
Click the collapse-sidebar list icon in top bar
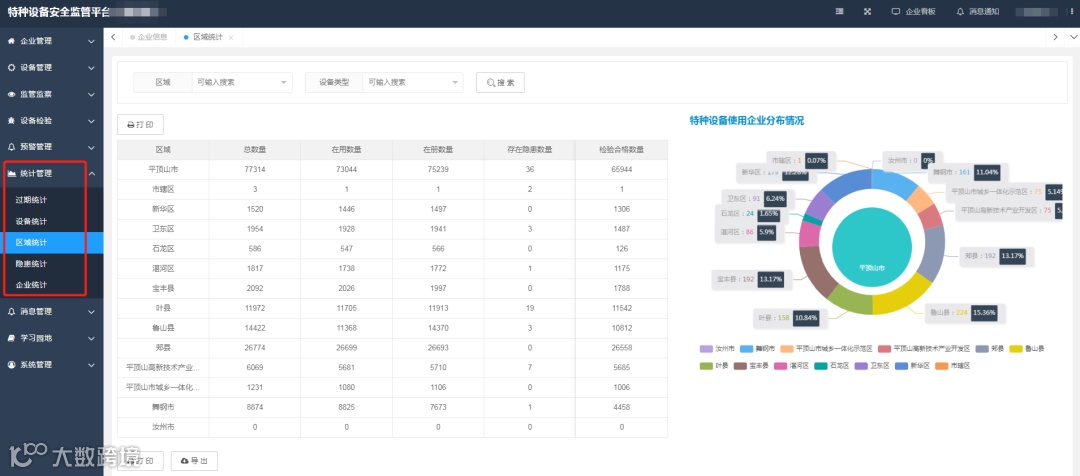click(840, 12)
